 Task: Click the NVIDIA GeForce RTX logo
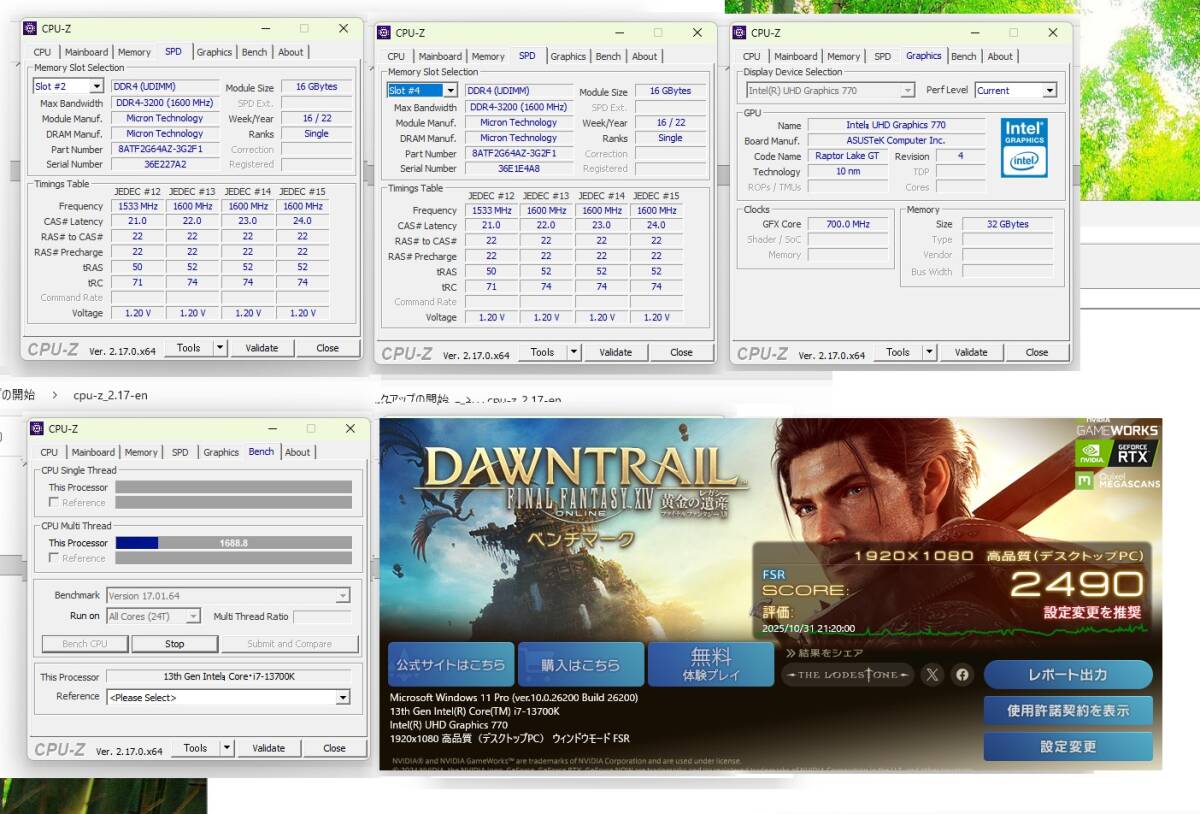point(1116,453)
